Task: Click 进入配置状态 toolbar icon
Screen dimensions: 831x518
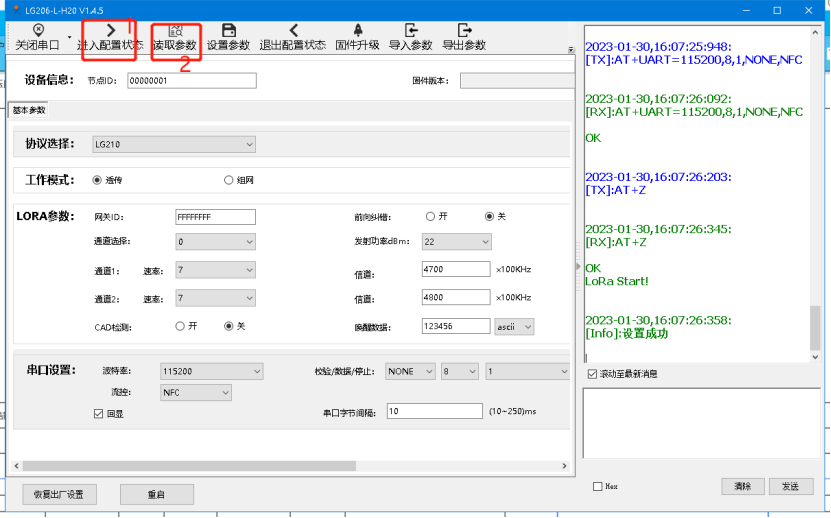Action: point(110,32)
